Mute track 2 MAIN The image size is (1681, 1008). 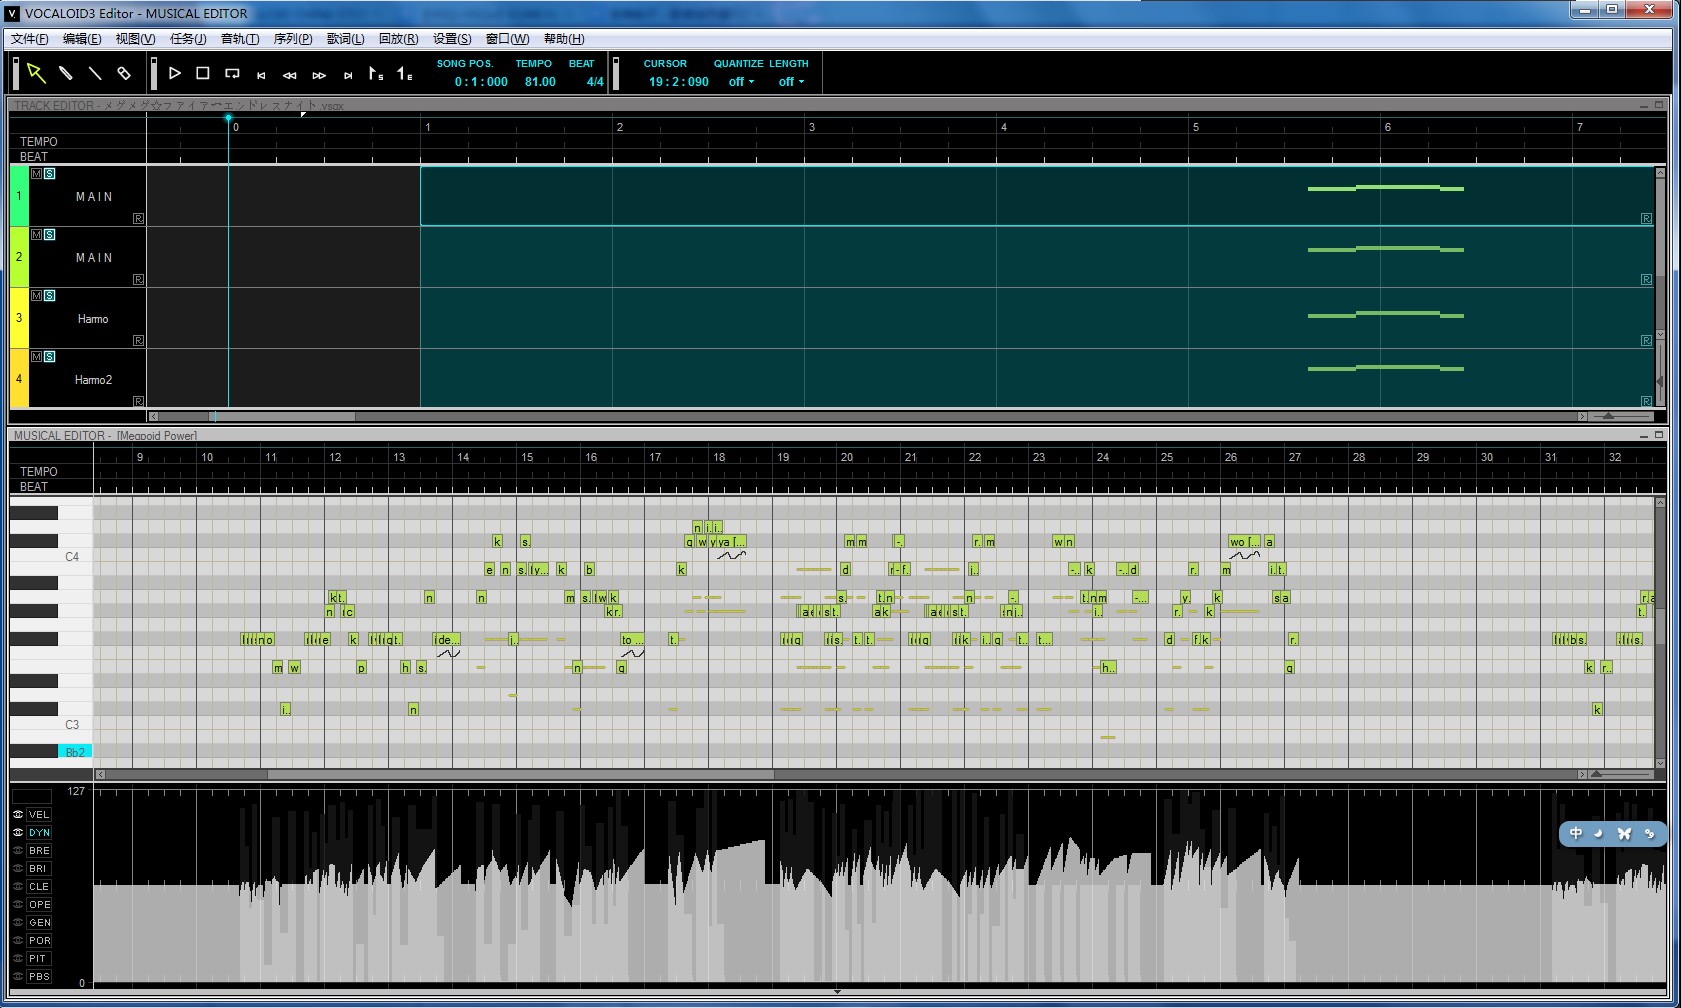[x=37, y=235]
